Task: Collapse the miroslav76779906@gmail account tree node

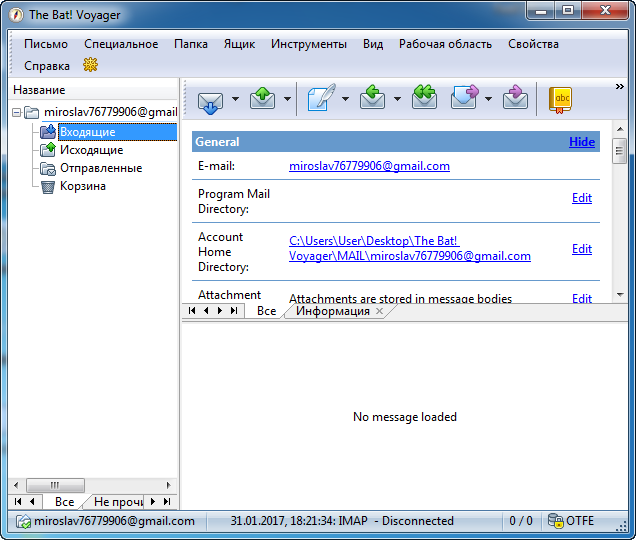Action: pyautogui.click(x=16, y=112)
